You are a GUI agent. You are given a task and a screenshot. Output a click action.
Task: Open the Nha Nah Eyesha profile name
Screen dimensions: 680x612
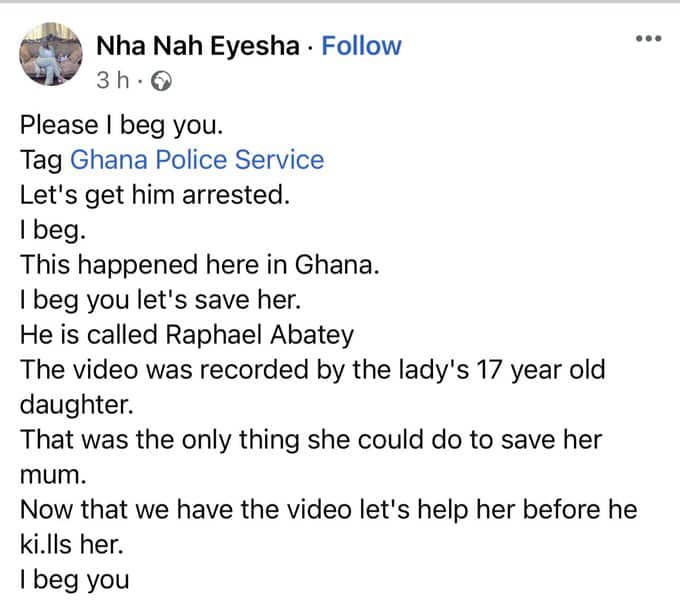[198, 46]
